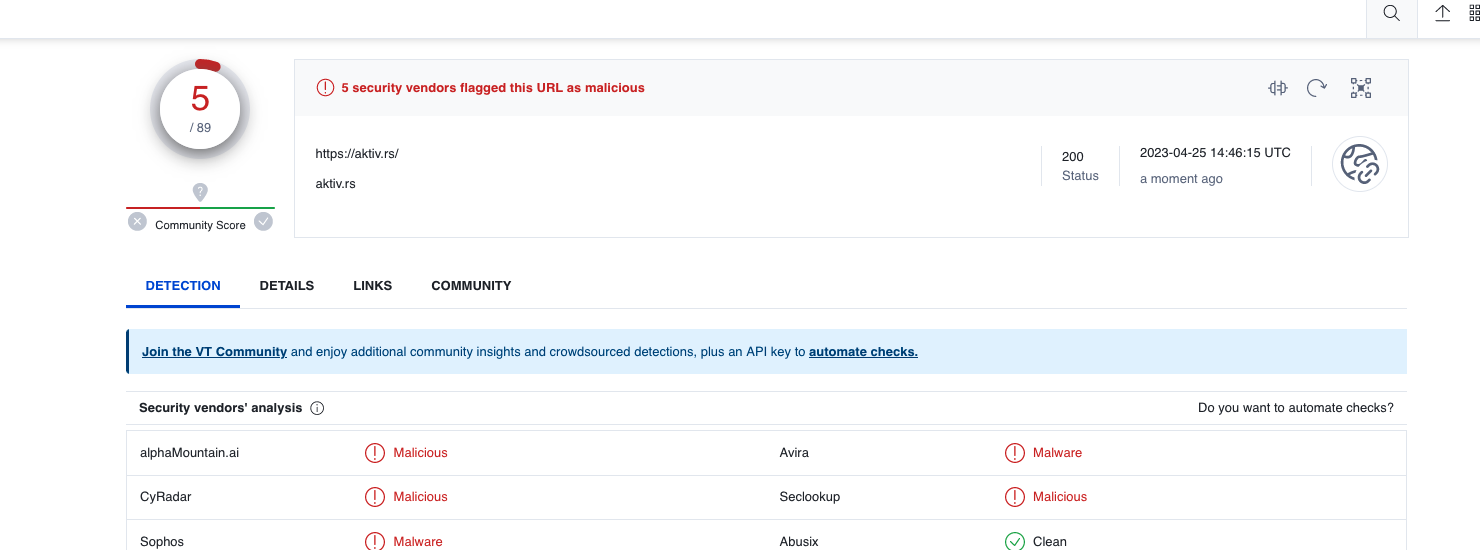Click the alphaMountain.ai vendor name

(x=190, y=453)
